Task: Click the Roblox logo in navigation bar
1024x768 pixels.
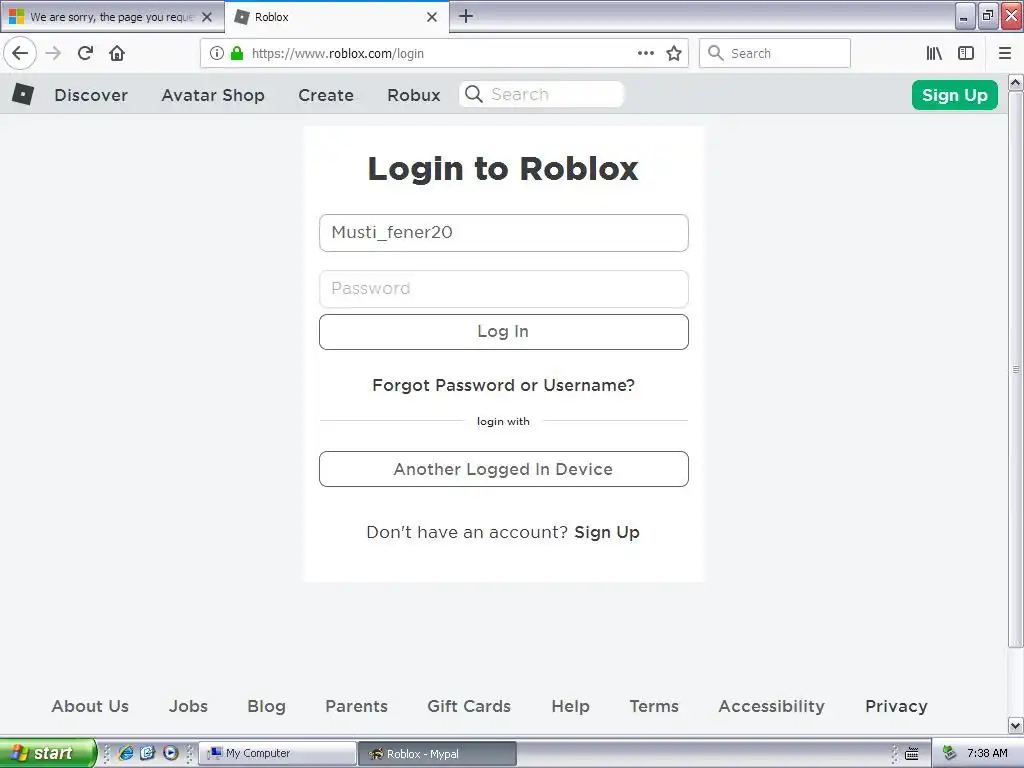Action: 23,95
